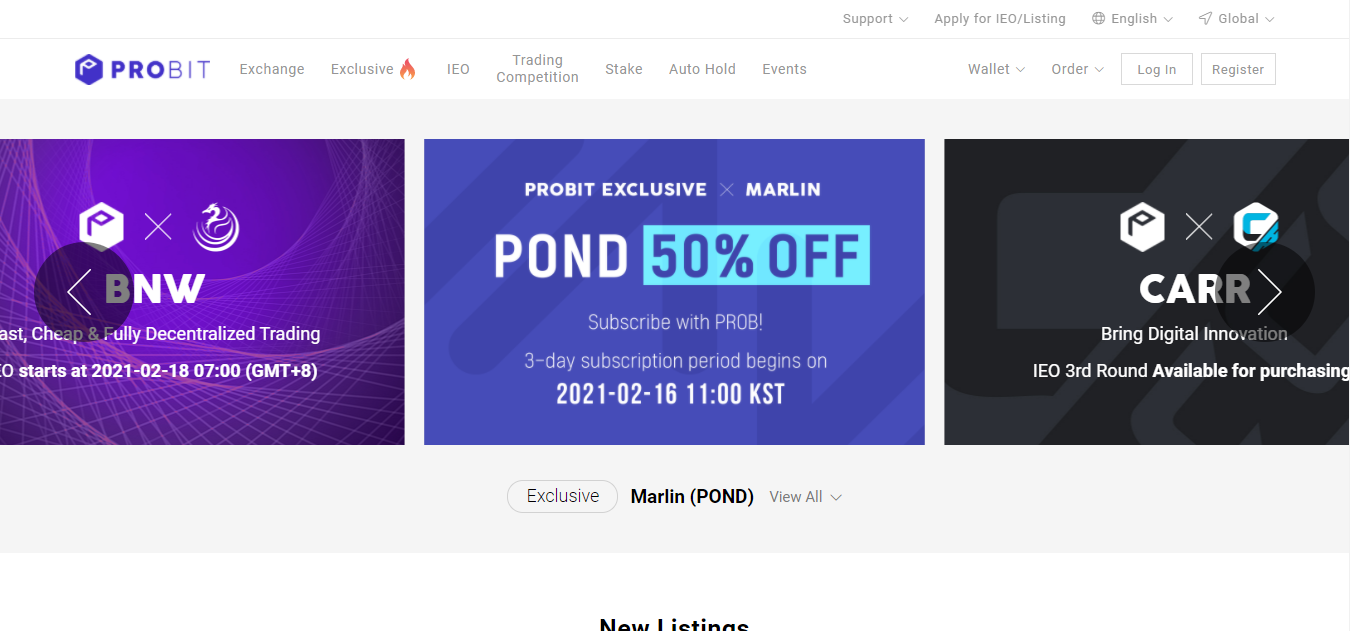Click the POND 50% OFF banner
Viewport: 1350px width, 631px height.
[674, 291]
